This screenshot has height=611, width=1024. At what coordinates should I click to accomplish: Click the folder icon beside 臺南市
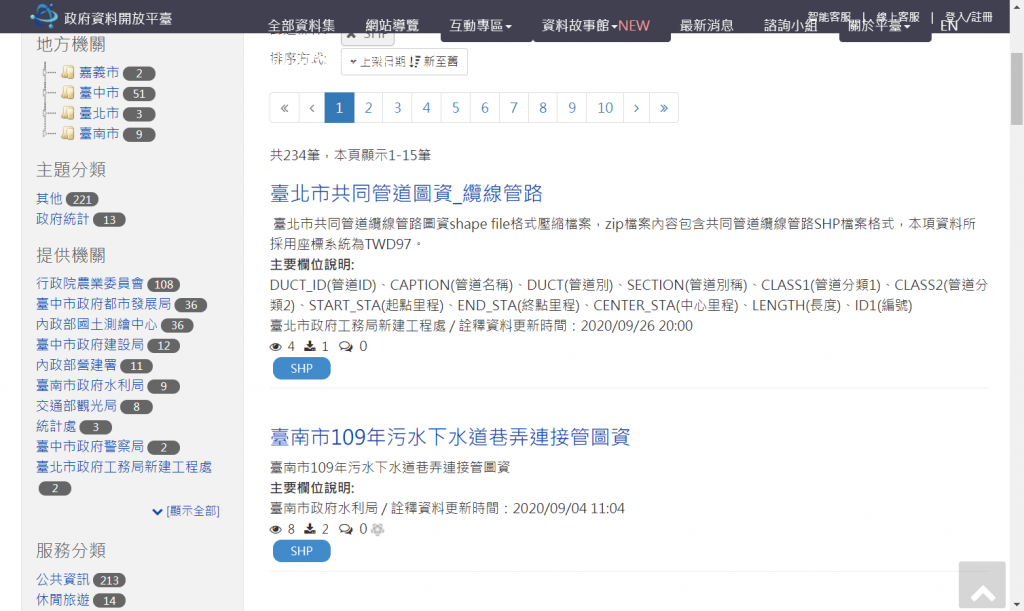68,133
